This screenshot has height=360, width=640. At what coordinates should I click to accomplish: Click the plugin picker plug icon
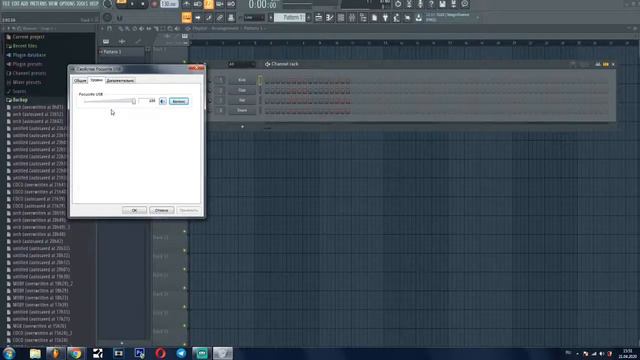pyautogui.click(x=385, y=18)
